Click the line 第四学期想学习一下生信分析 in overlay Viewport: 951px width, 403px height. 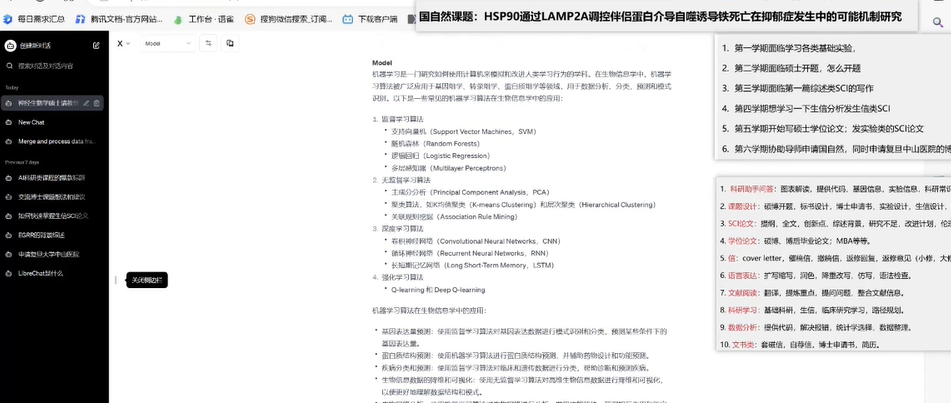pyautogui.click(x=812, y=109)
